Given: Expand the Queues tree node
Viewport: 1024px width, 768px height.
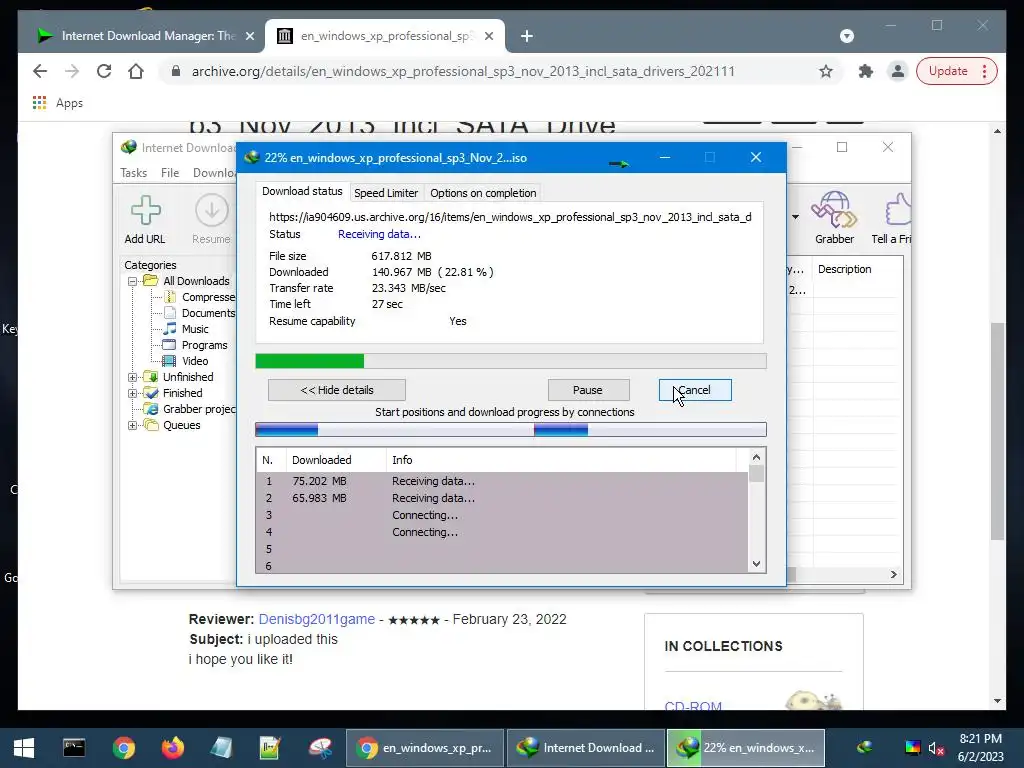Looking at the screenshot, I should pos(133,425).
